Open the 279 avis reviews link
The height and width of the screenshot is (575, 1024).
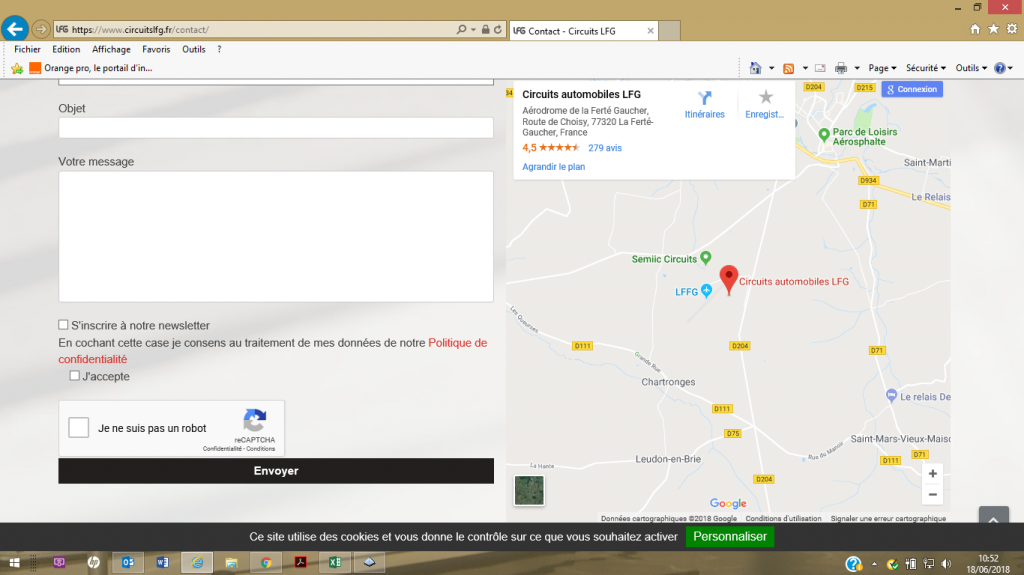click(605, 148)
